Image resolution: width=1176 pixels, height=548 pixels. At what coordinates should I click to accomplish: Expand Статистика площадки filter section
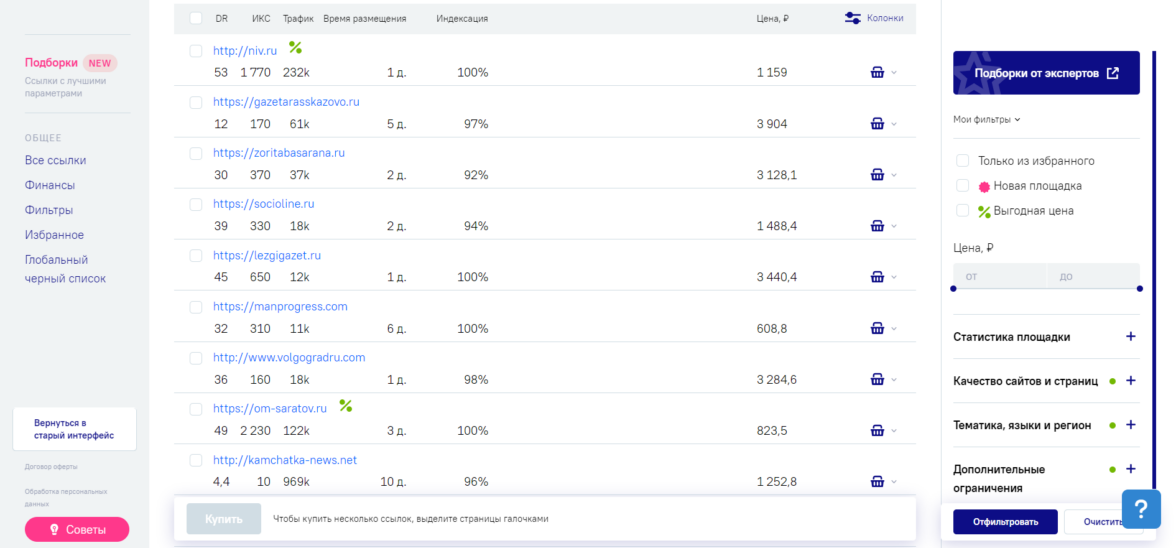pyautogui.click(x=1131, y=337)
